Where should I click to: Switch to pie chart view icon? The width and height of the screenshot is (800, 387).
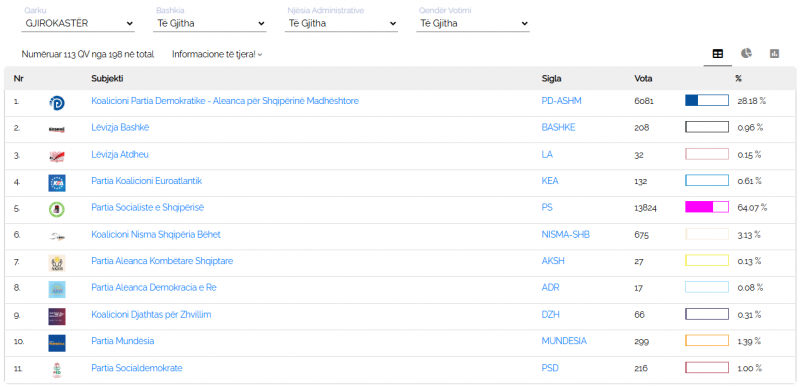(746, 54)
